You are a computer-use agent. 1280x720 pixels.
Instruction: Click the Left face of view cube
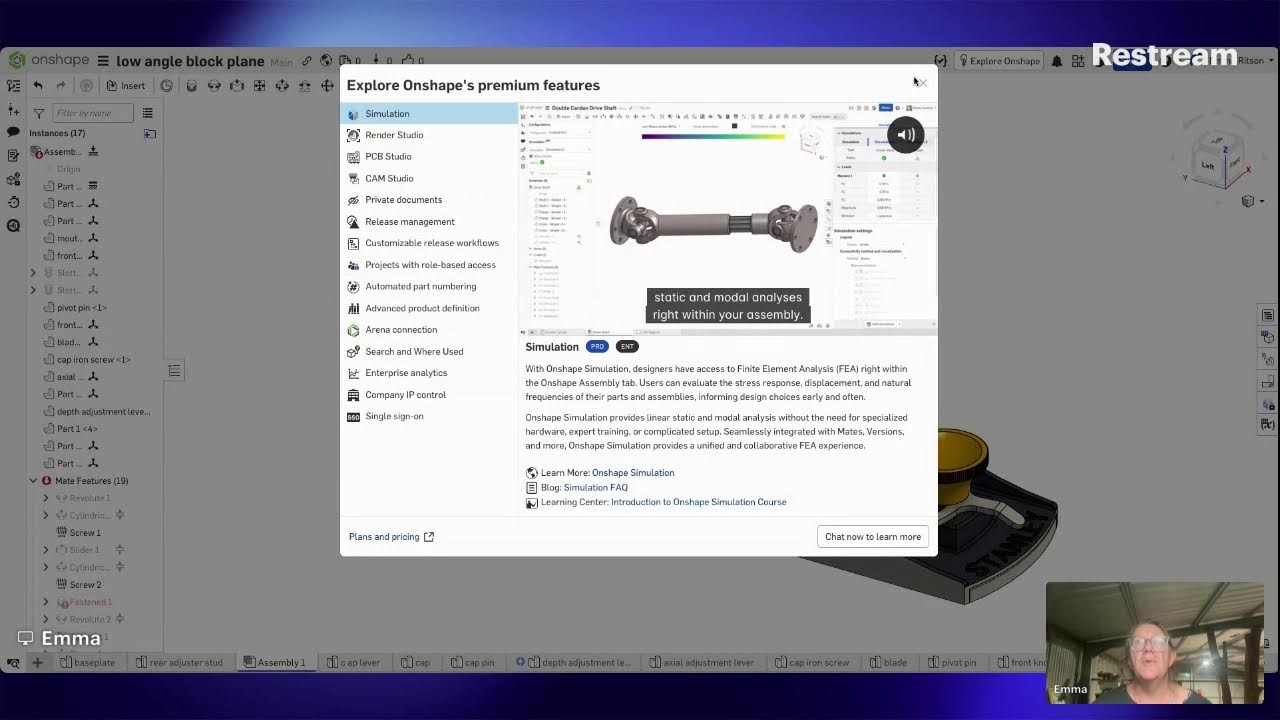pos(1207,166)
